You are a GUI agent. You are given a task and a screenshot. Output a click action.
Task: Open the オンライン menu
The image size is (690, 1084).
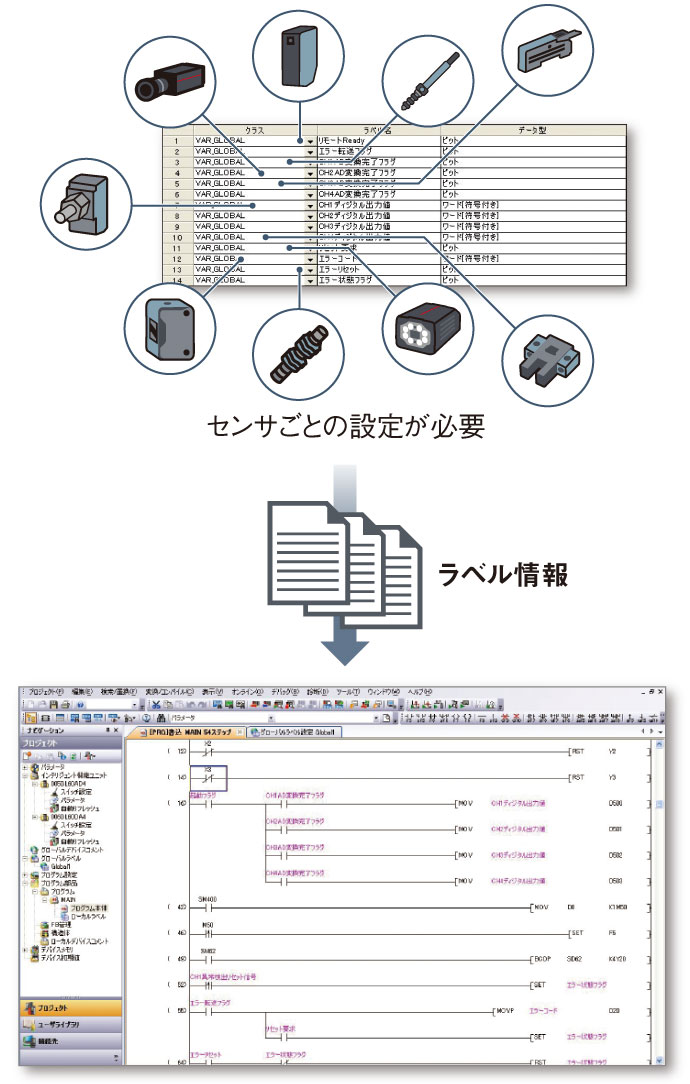pos(247,691)
